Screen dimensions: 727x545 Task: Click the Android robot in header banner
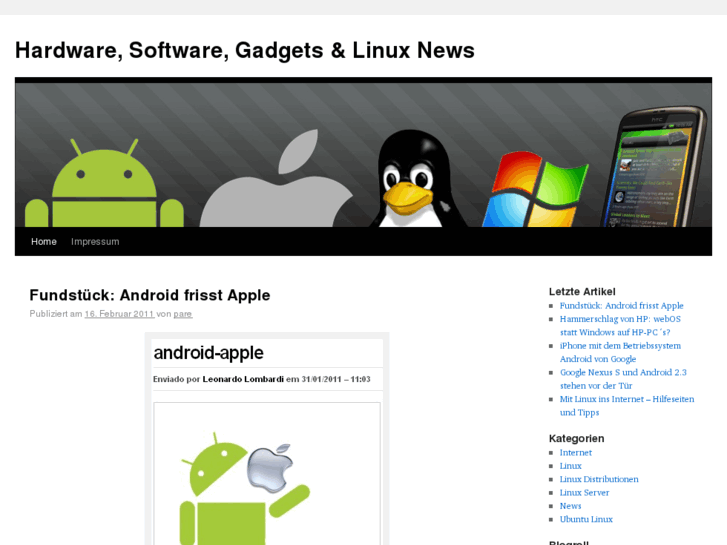click(104, 183)
